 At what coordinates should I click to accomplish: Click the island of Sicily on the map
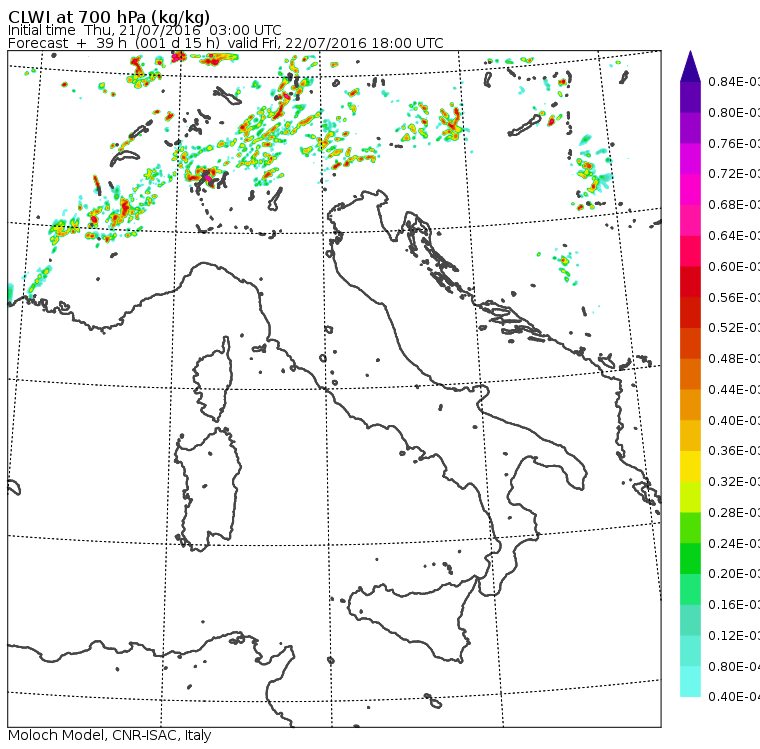coord(412,618)
